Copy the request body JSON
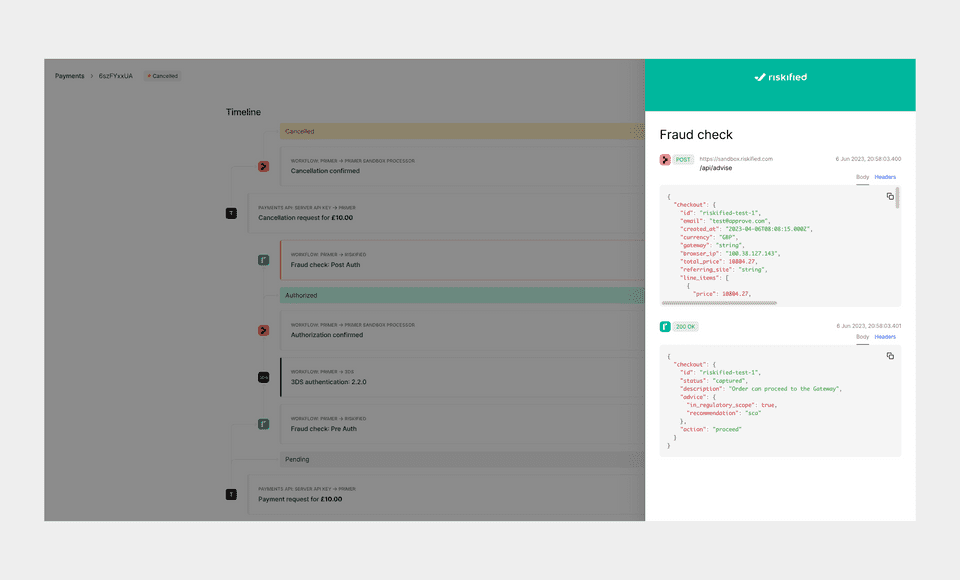Screen dimensions: 960x580 (890, 197)
